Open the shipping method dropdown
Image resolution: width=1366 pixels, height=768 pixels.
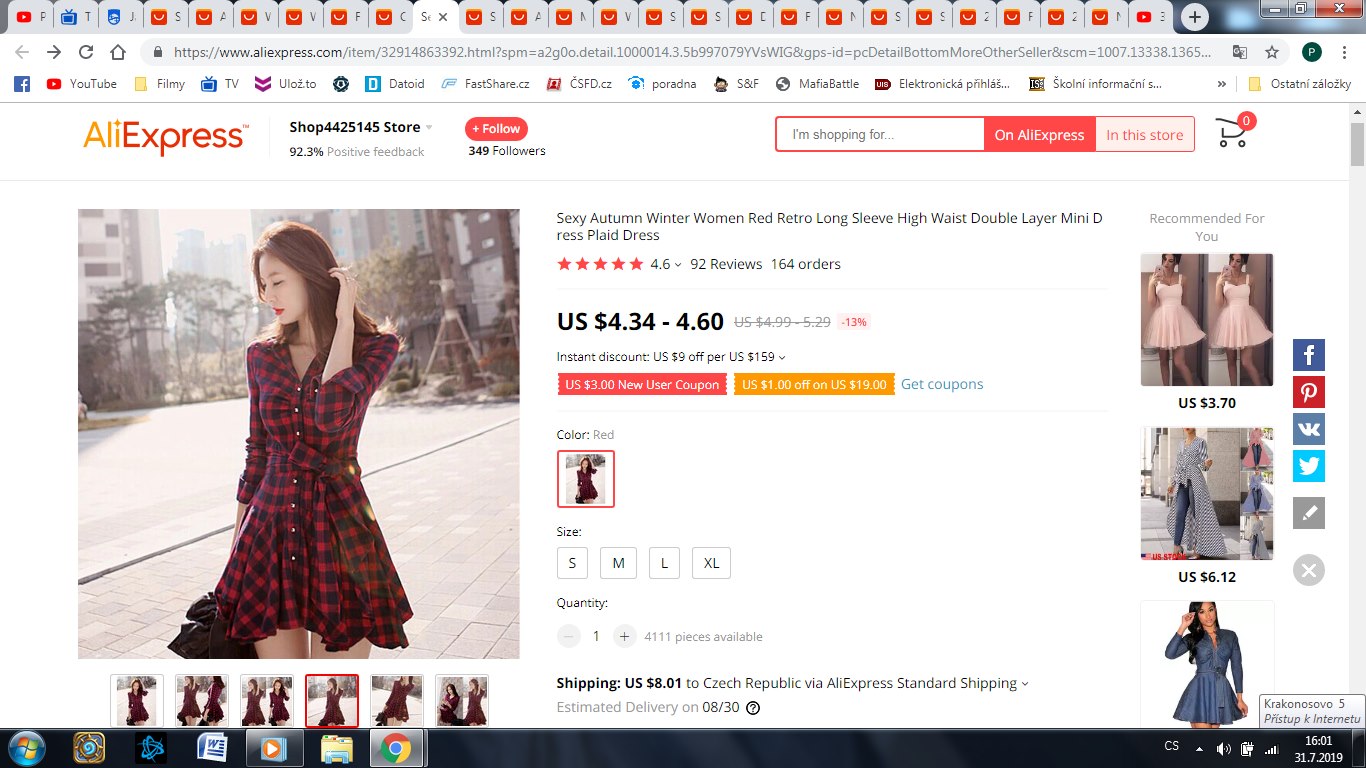point(1024,684)
